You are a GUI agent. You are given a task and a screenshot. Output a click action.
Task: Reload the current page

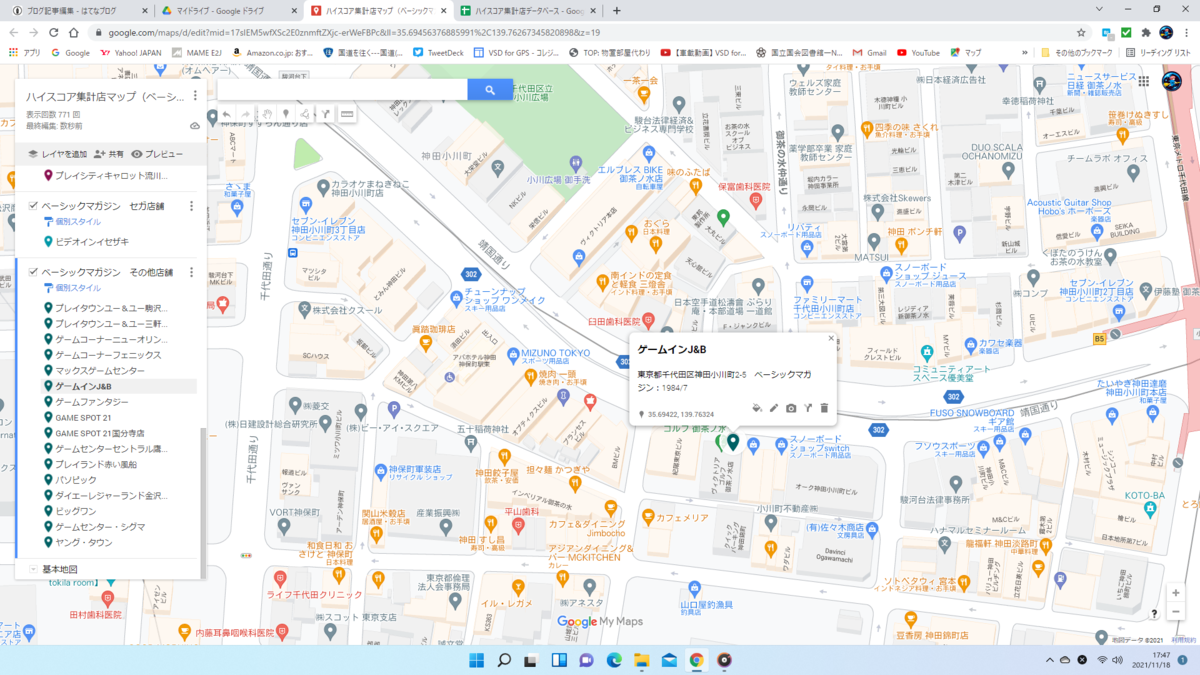point(55,32)
